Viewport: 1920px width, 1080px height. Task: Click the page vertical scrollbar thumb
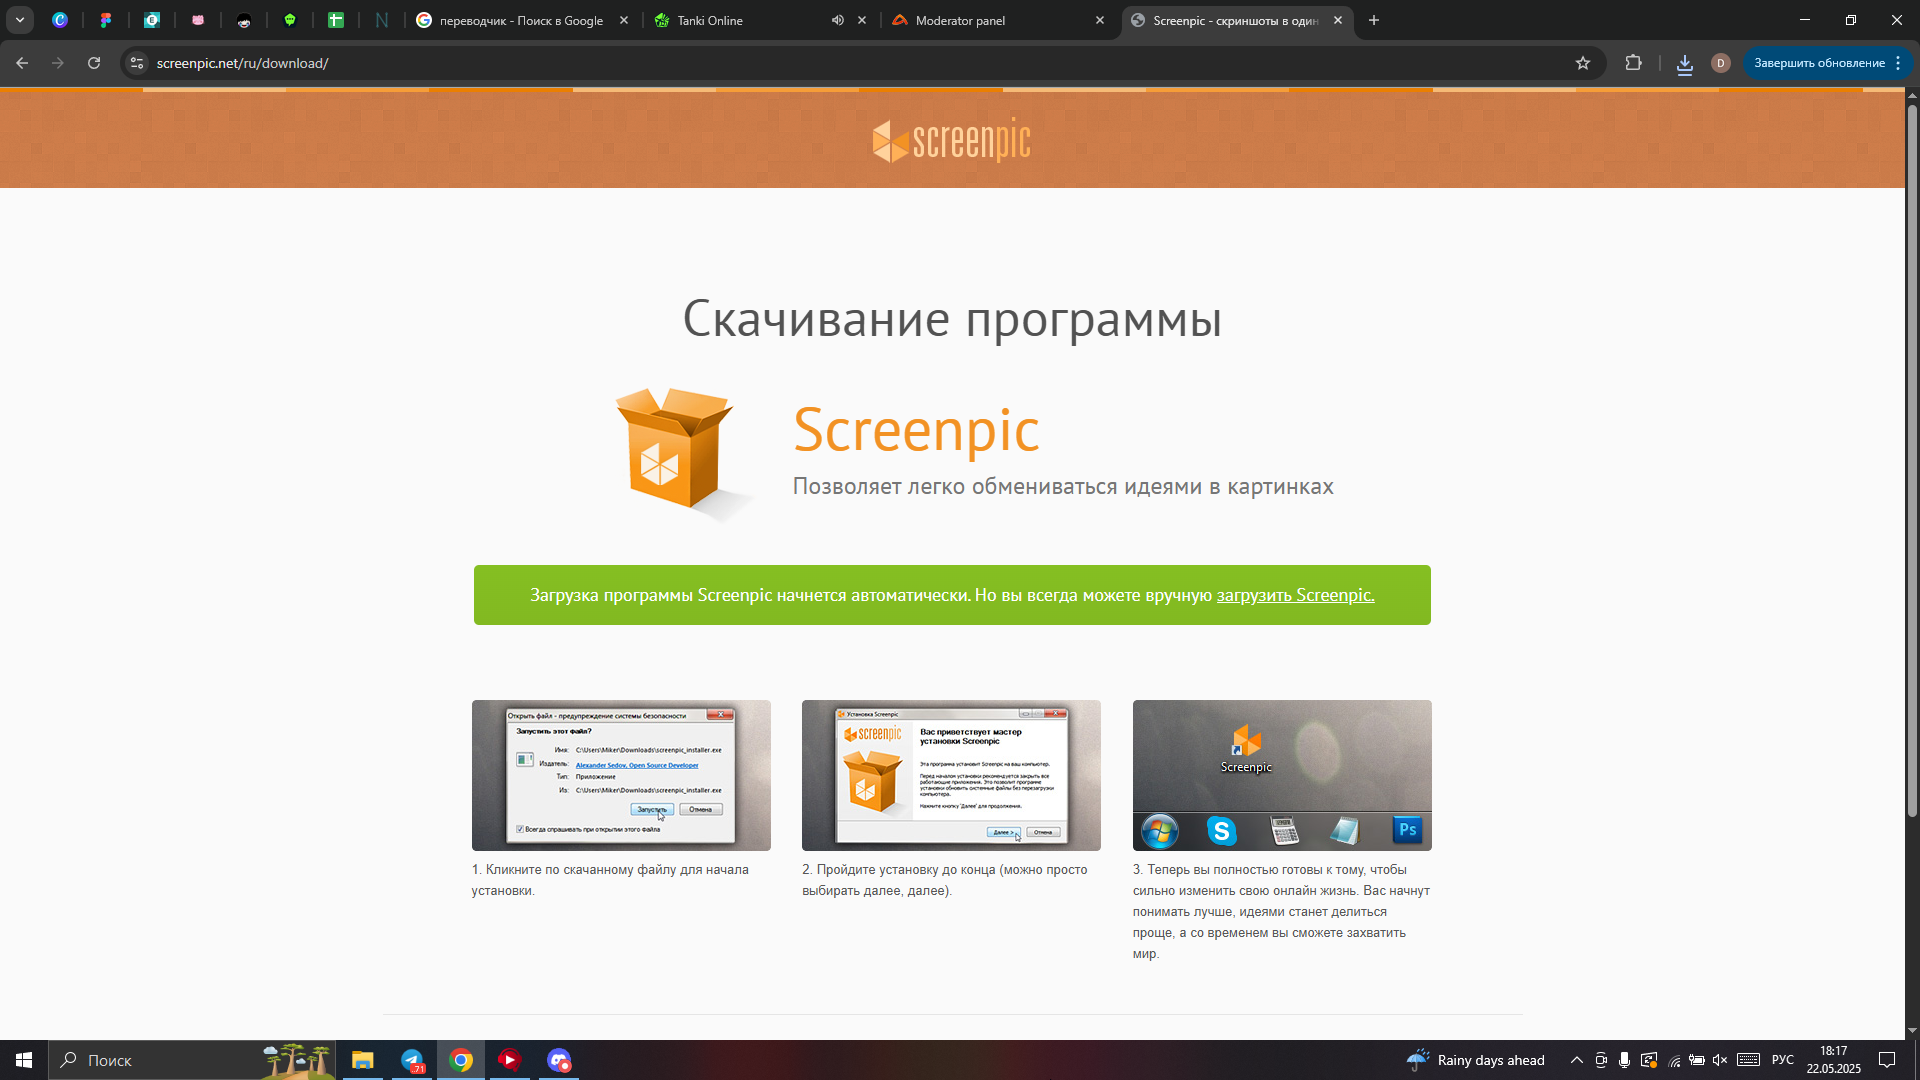(1912, 460)
